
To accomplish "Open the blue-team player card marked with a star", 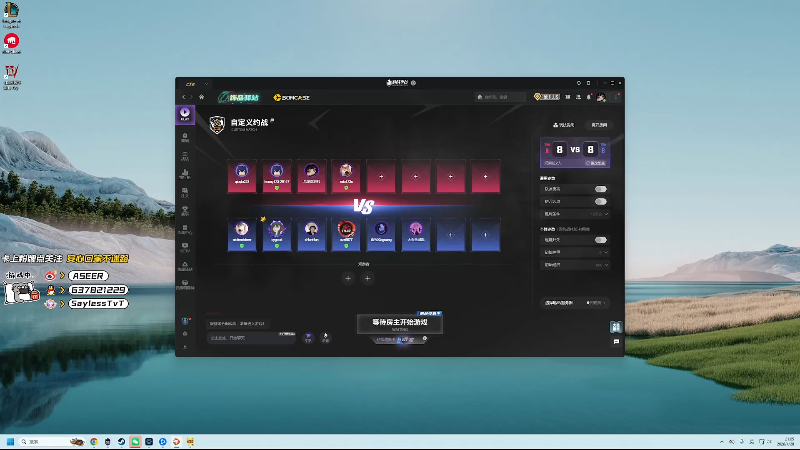I will [277, 235].
